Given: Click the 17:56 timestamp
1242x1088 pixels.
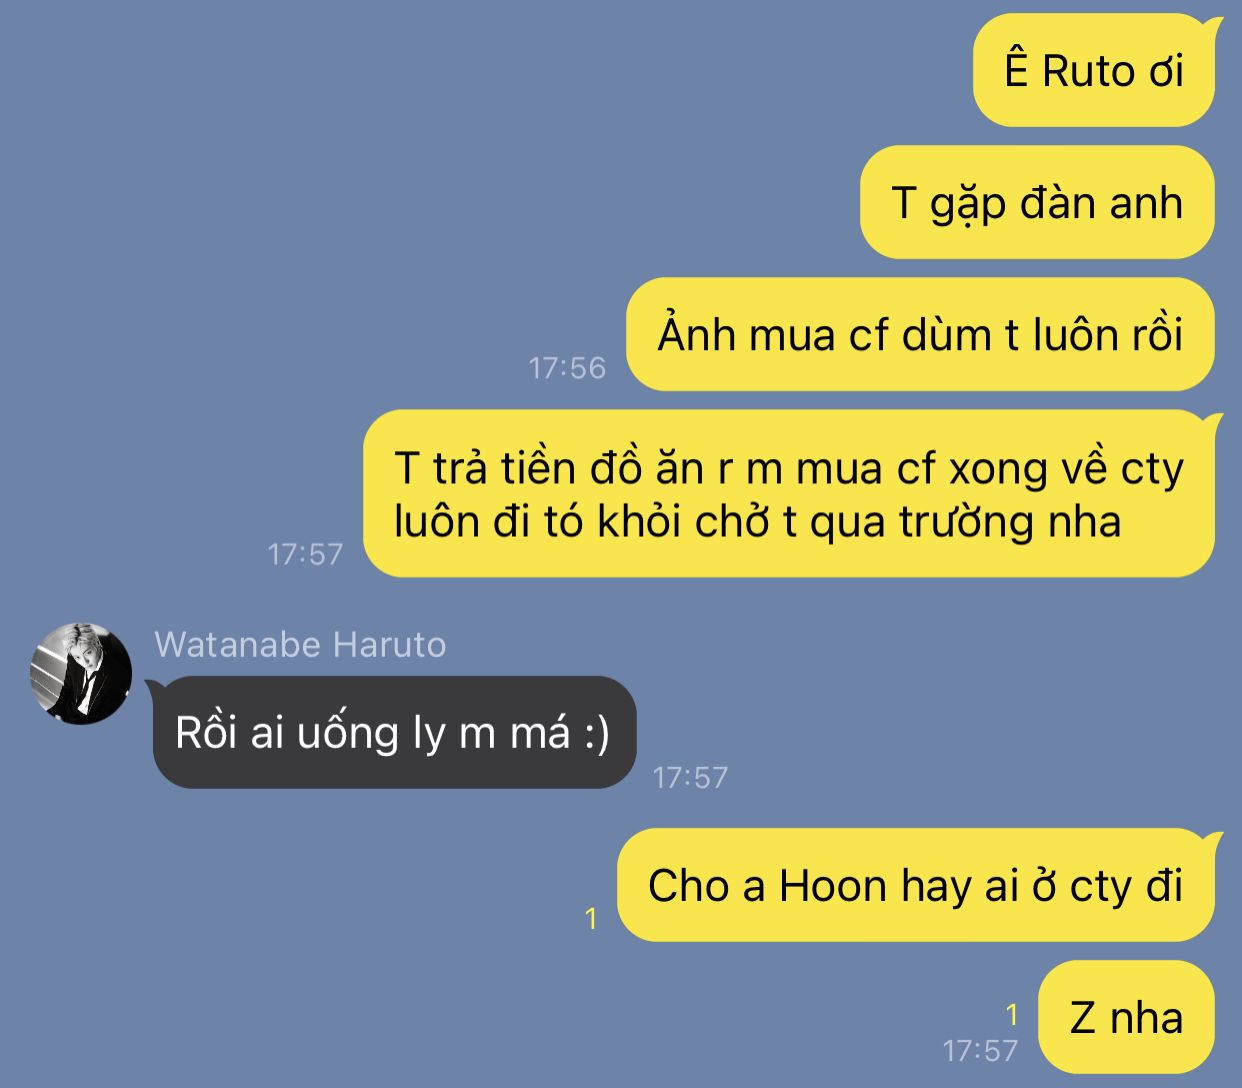Looking at the screenshot, I should click(567, 368).
